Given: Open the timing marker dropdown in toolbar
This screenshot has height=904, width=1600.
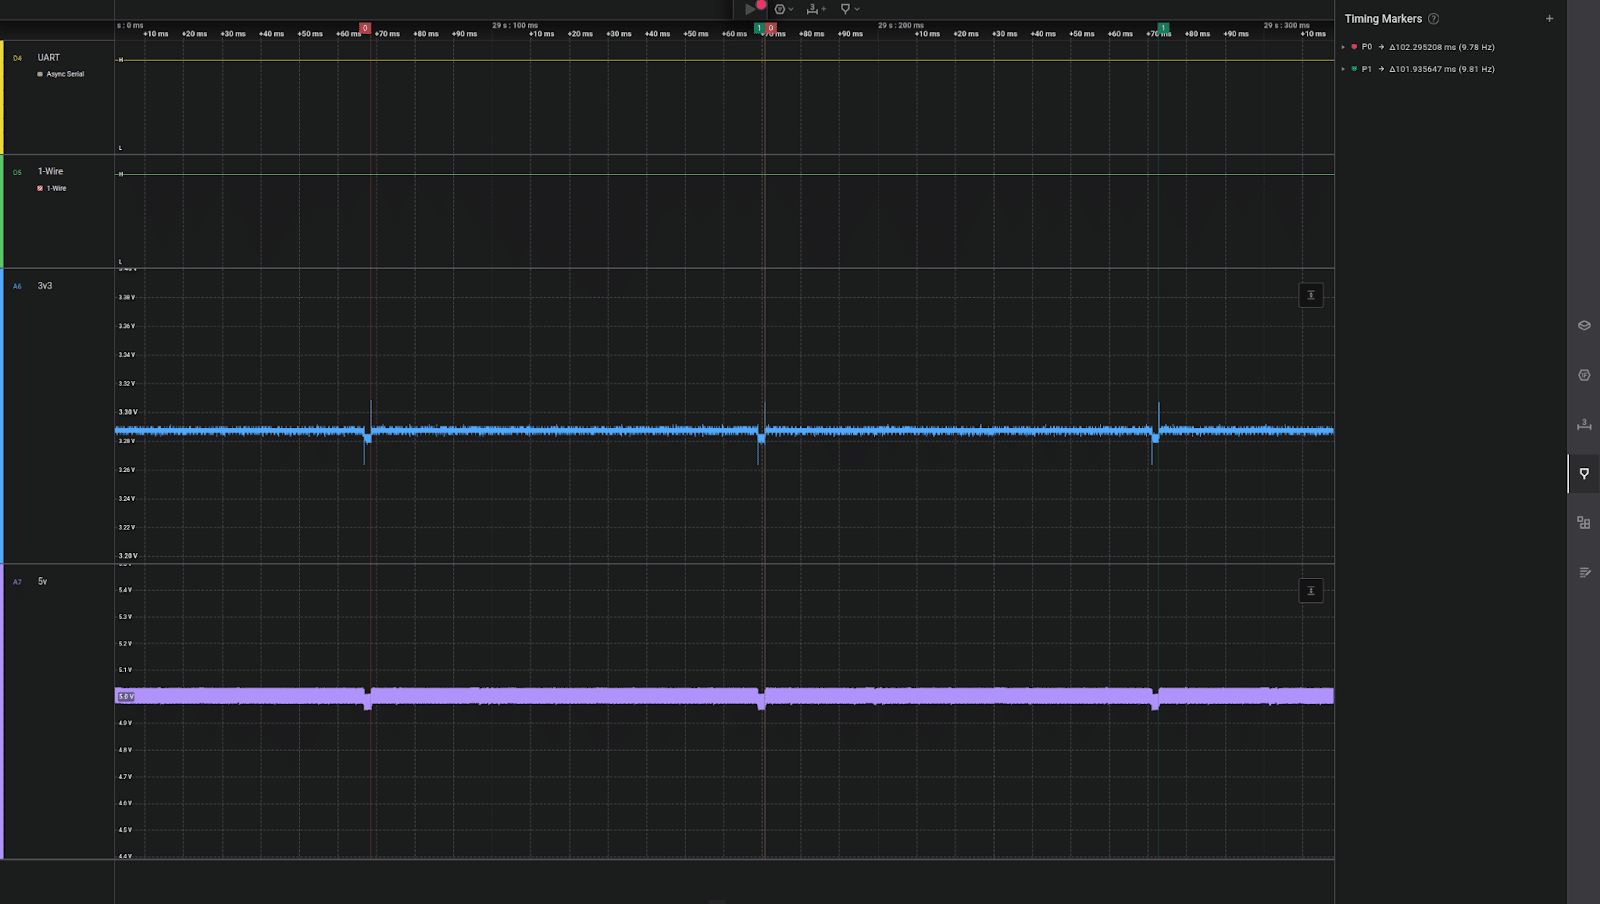Looking at the screenshot, I should coord(849,9).
